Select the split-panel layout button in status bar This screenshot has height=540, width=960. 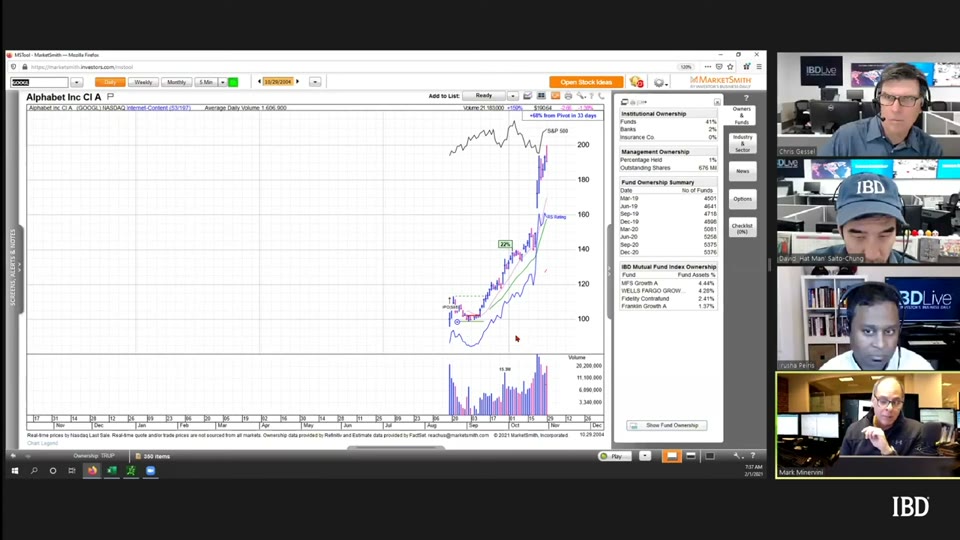pyautogui.click(x=691, y=456)
